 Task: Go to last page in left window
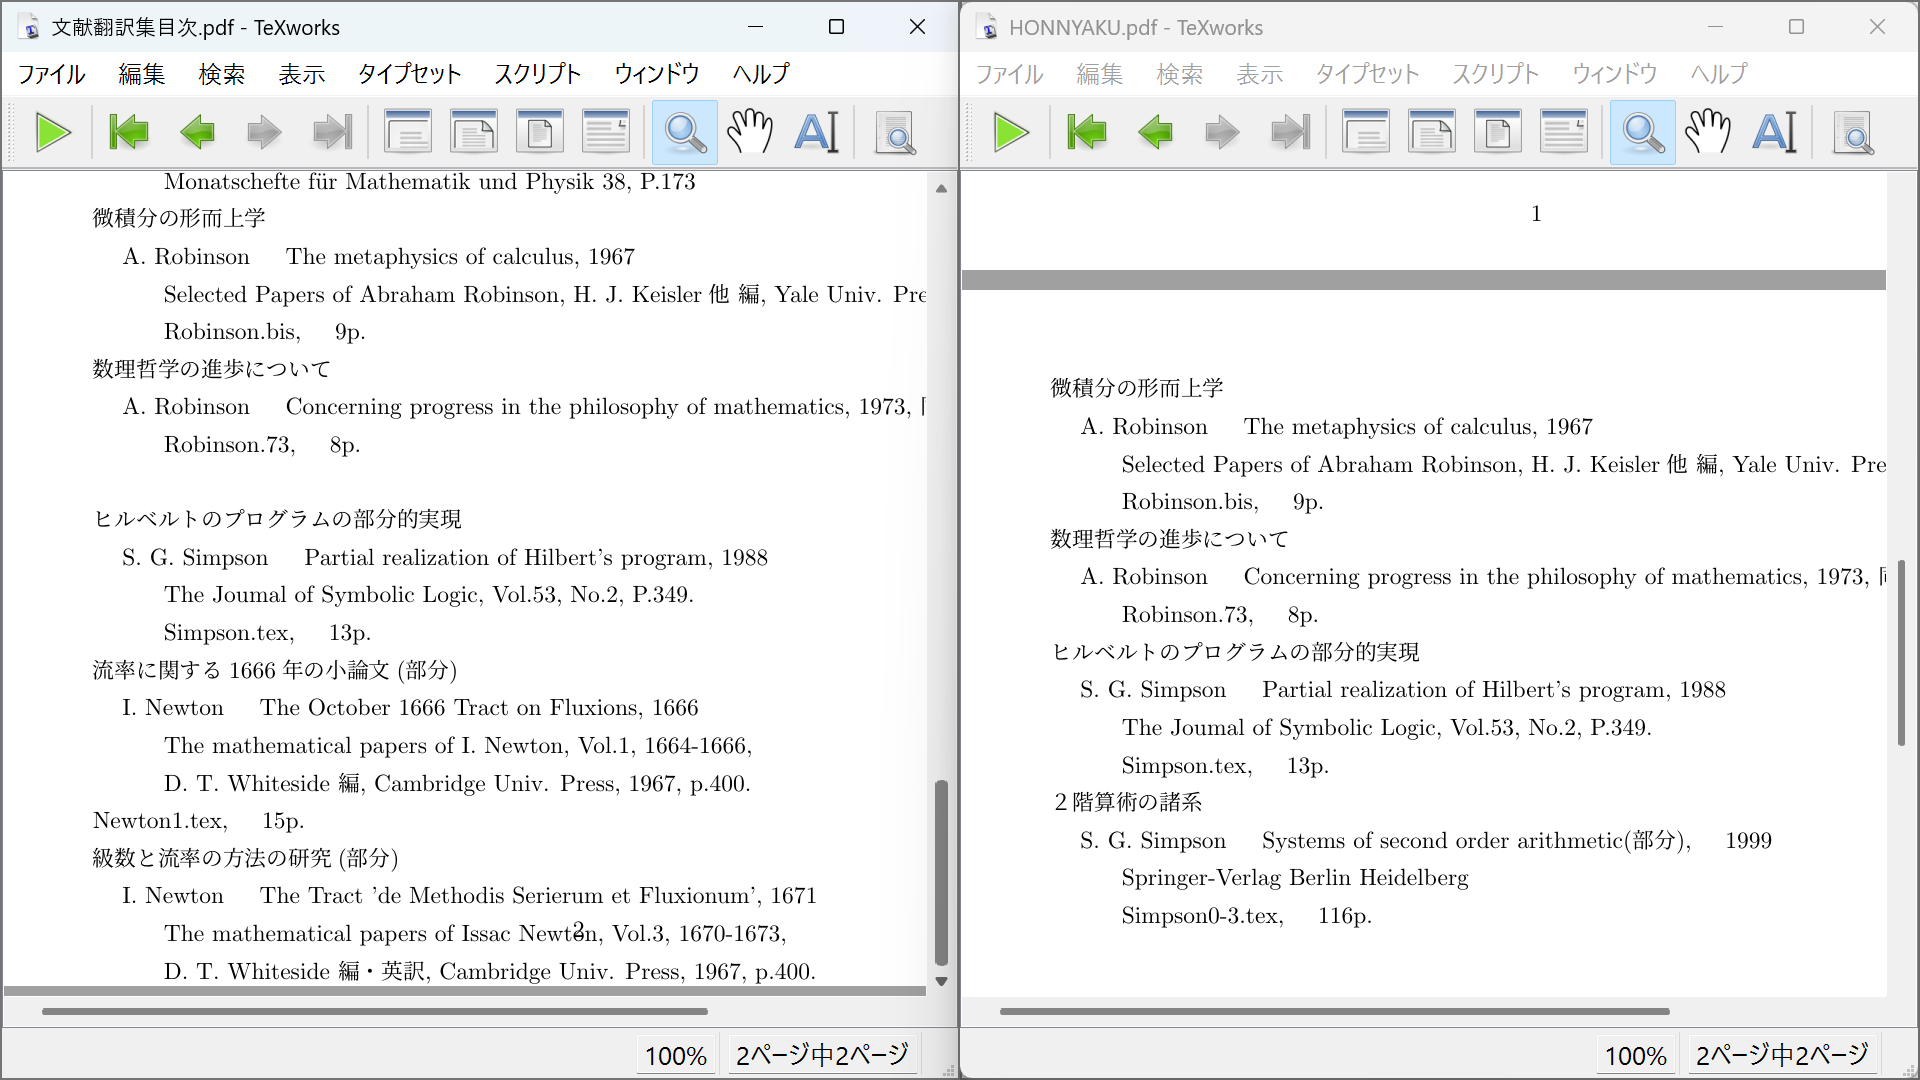click(332, 133)
